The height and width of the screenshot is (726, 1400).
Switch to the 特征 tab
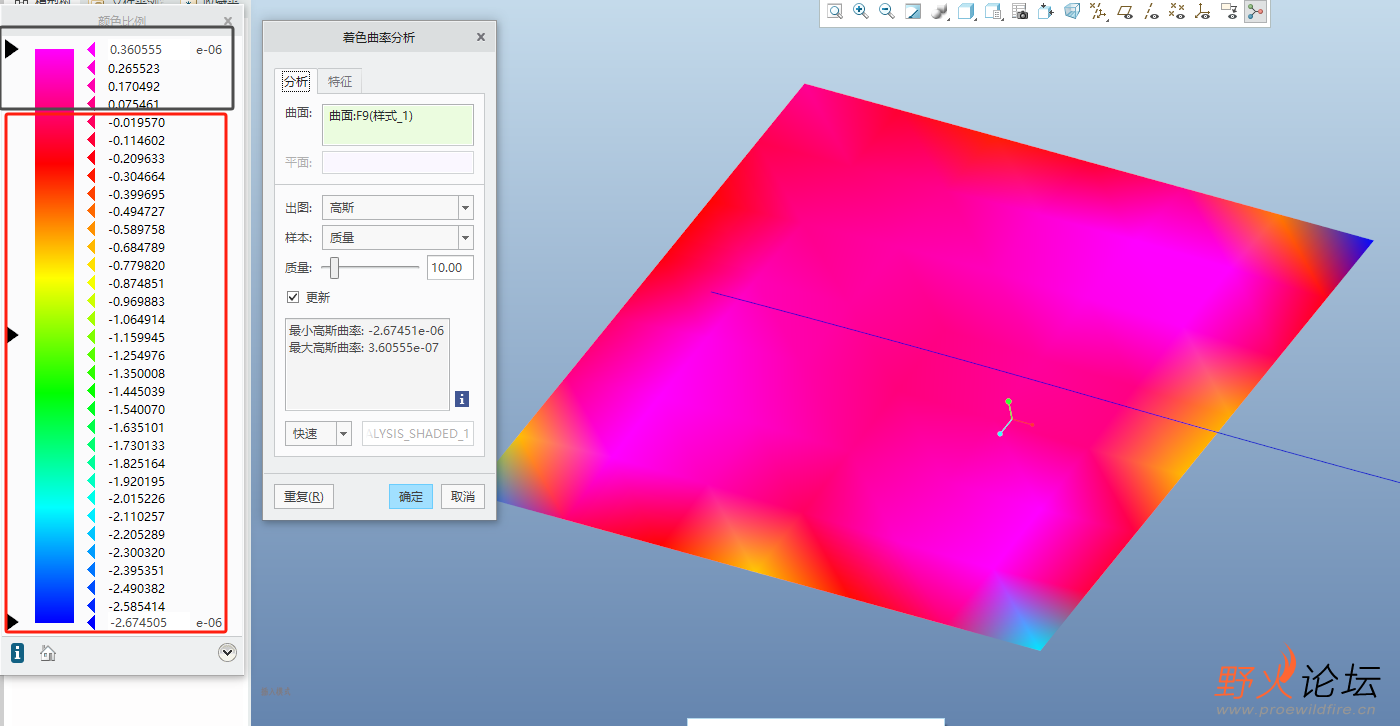pyautogui.click(x=340, y=82)
